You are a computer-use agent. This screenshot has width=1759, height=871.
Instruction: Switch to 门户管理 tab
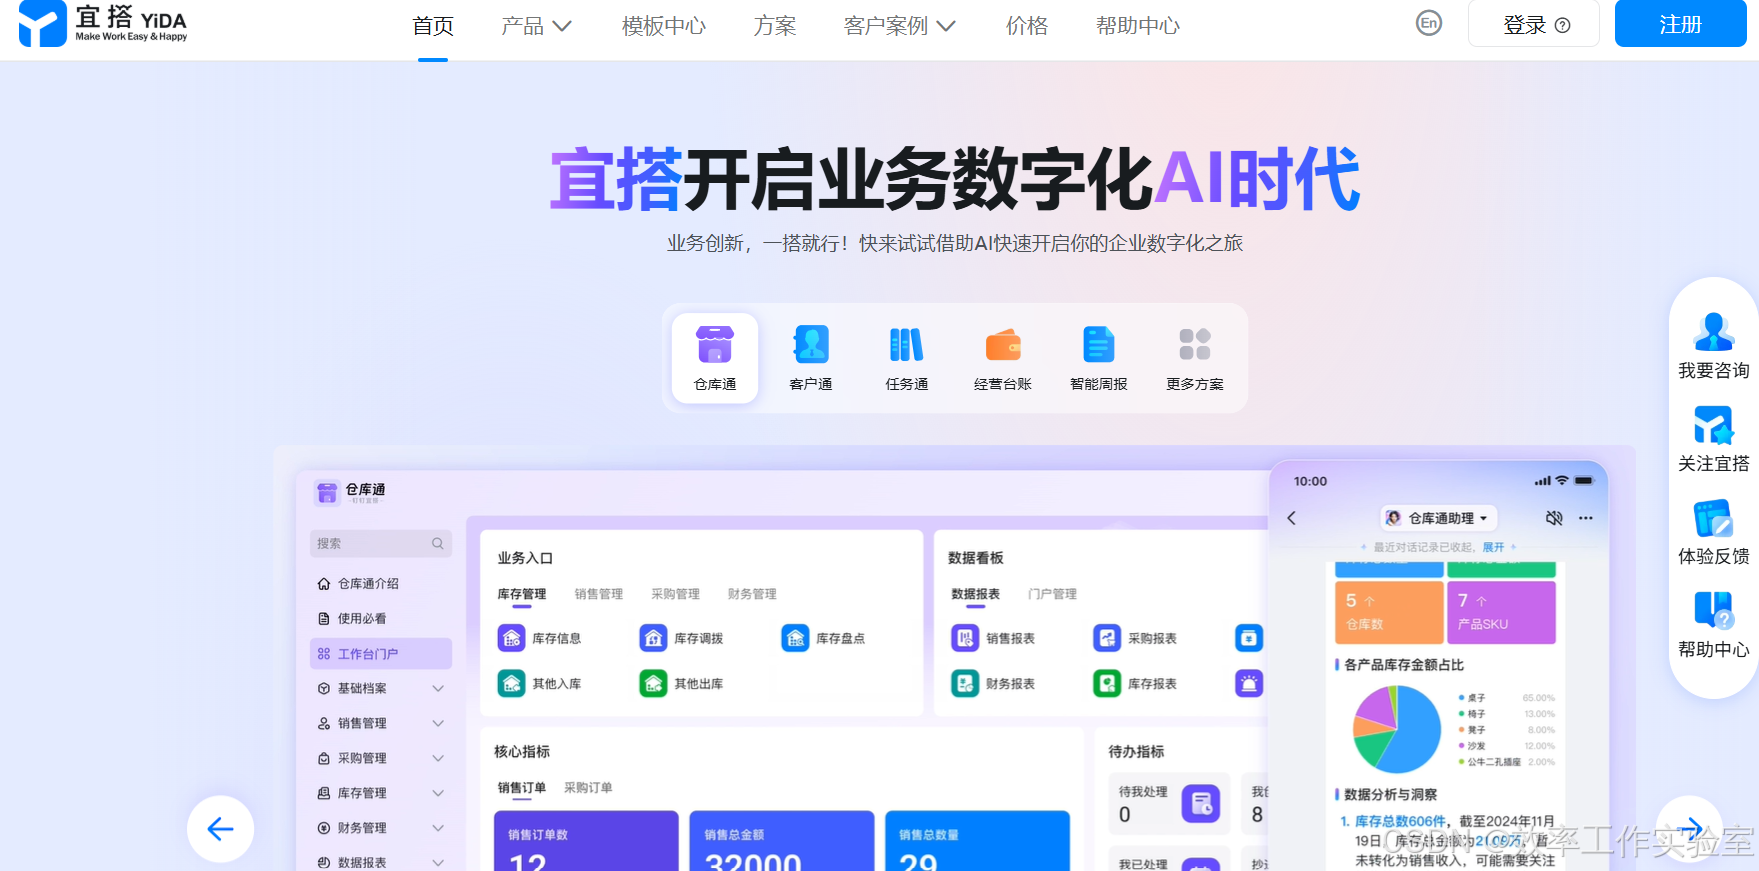click(x=1053, y=594)
